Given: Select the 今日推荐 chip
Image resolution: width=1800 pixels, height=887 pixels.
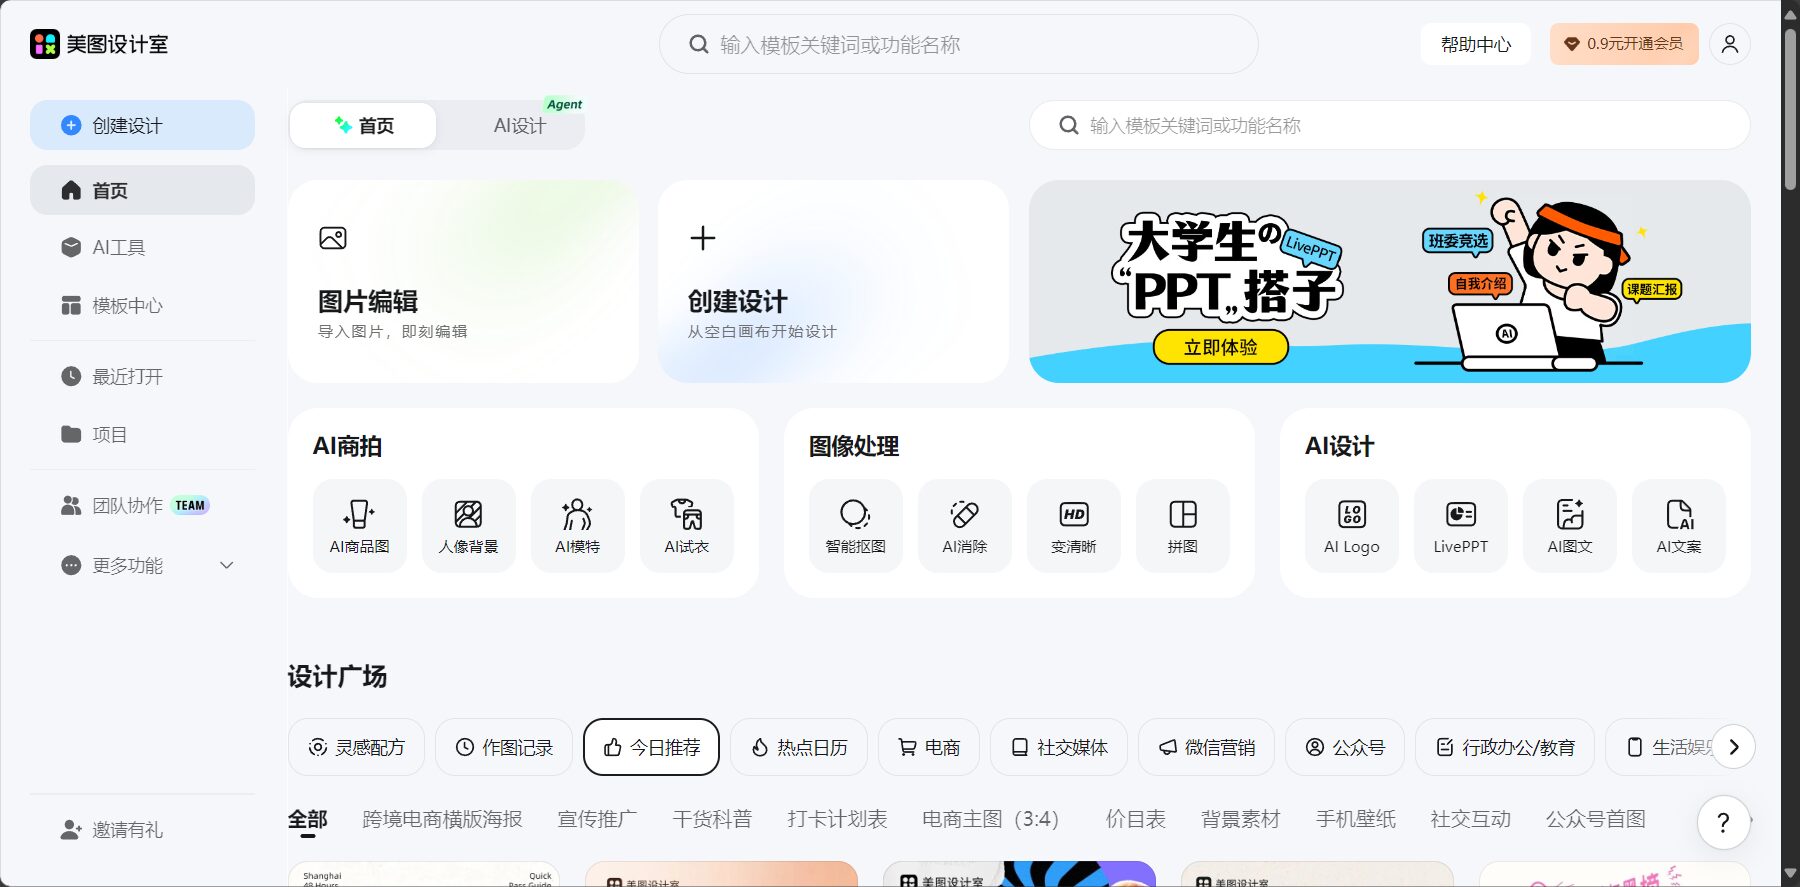Looking at the screenshot, I should [x=651, y=747].
